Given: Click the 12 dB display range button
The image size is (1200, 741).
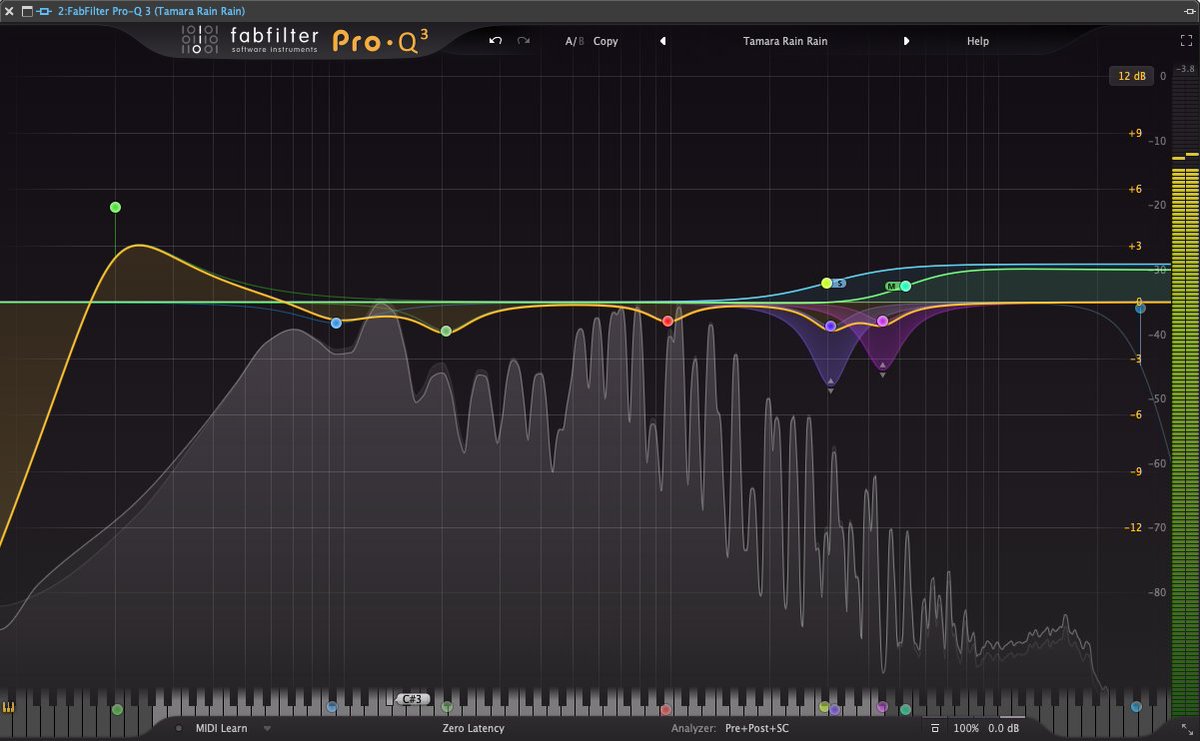Looking at the screenshot, I should [x=1131, y=75].
